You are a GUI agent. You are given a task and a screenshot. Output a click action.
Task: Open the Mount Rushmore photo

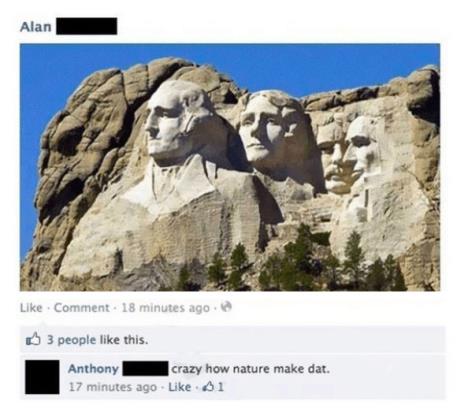click(230, 167)
